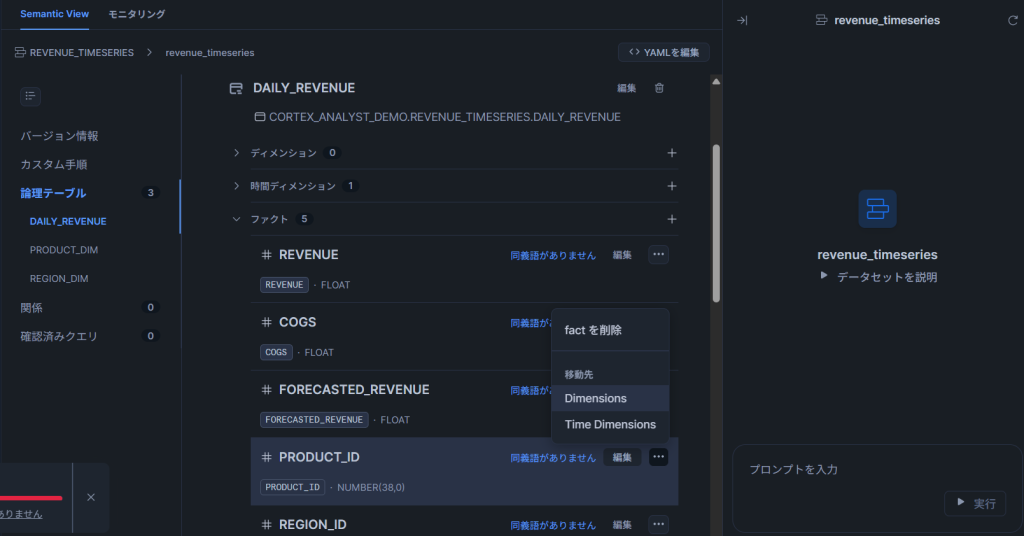
Task: Switch to the モニタリング tab
Action: (136, 14)
